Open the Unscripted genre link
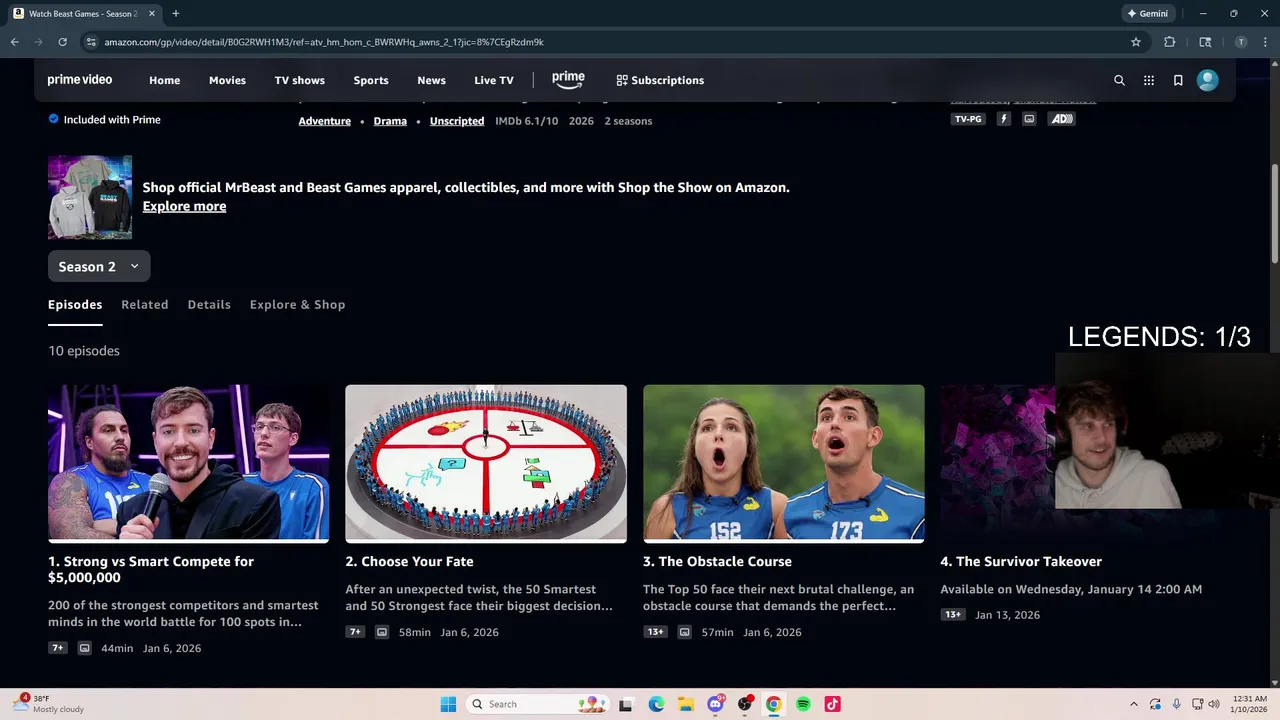Viewport: 1280px width, 720px height. point(457,121)
